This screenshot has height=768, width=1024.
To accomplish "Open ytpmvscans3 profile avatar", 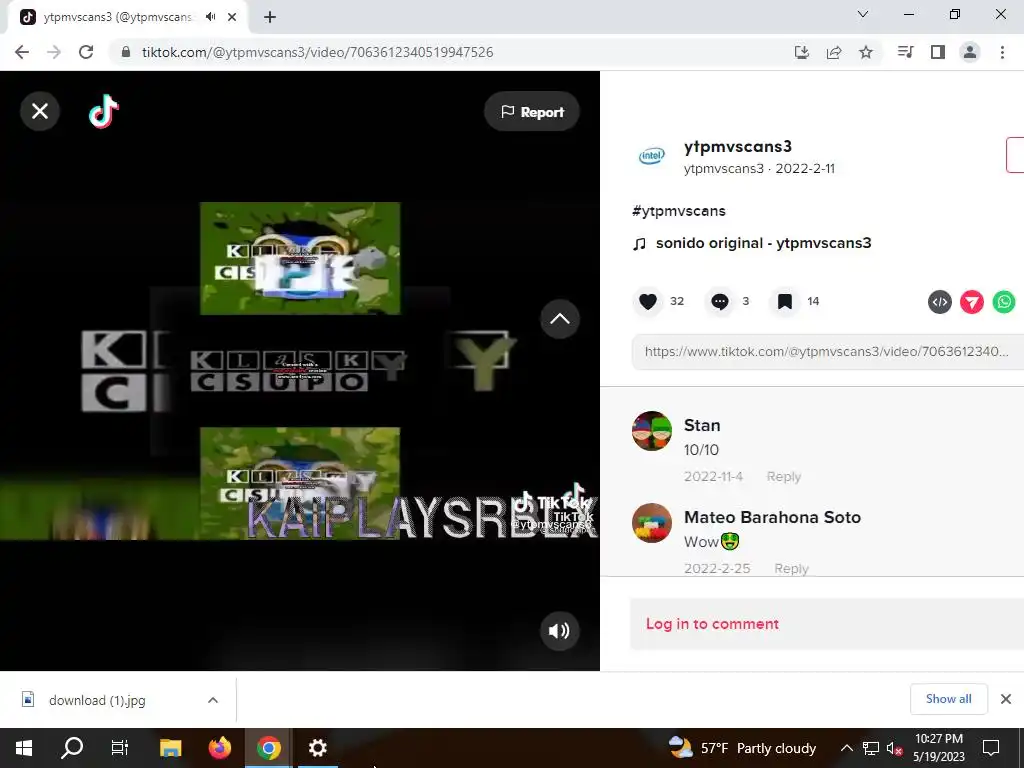I will click(651, 156).
